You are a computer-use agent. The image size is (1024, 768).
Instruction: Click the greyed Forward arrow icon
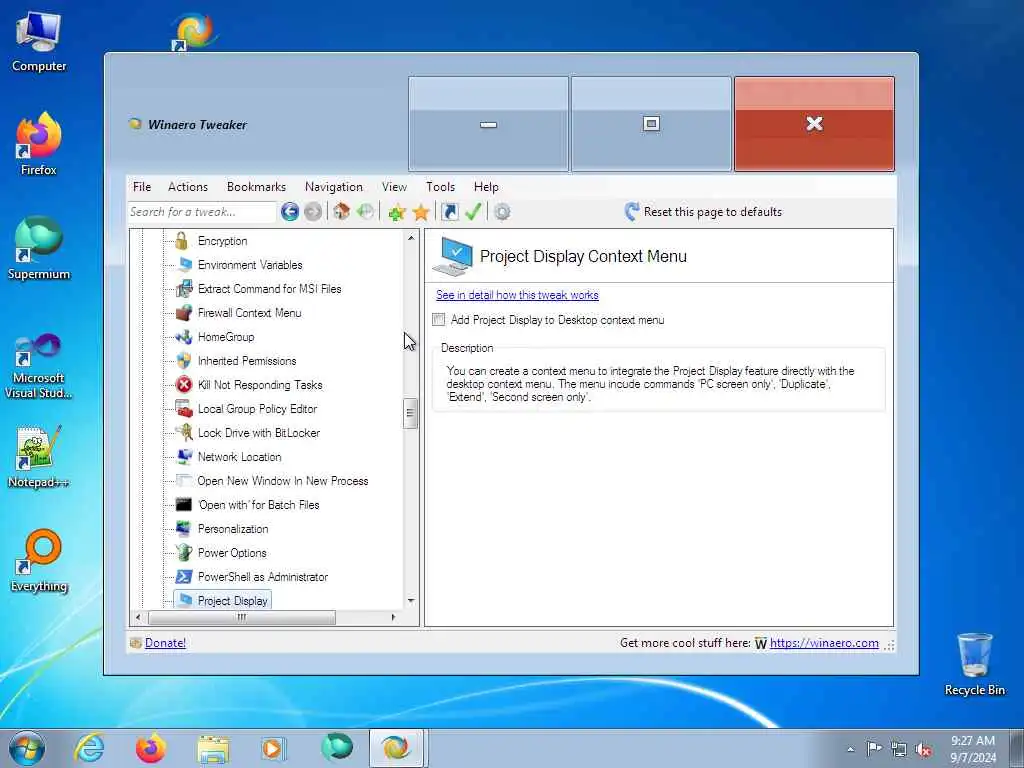click(x=313, y=212)
